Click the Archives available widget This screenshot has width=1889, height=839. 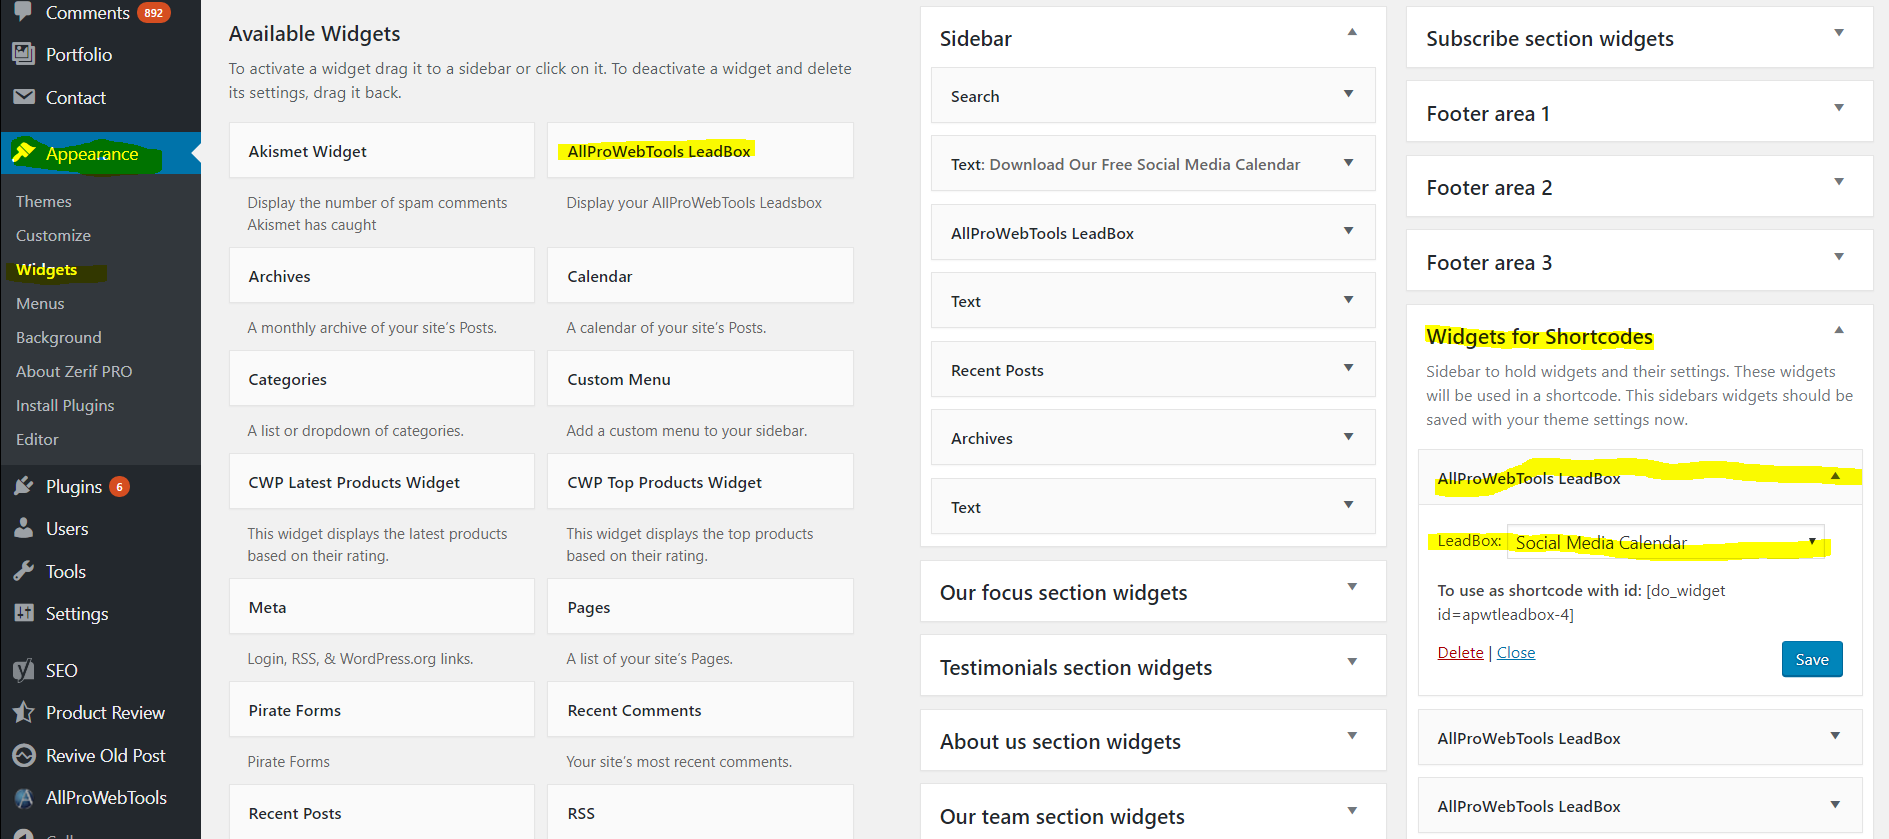[x=382, y=276]
